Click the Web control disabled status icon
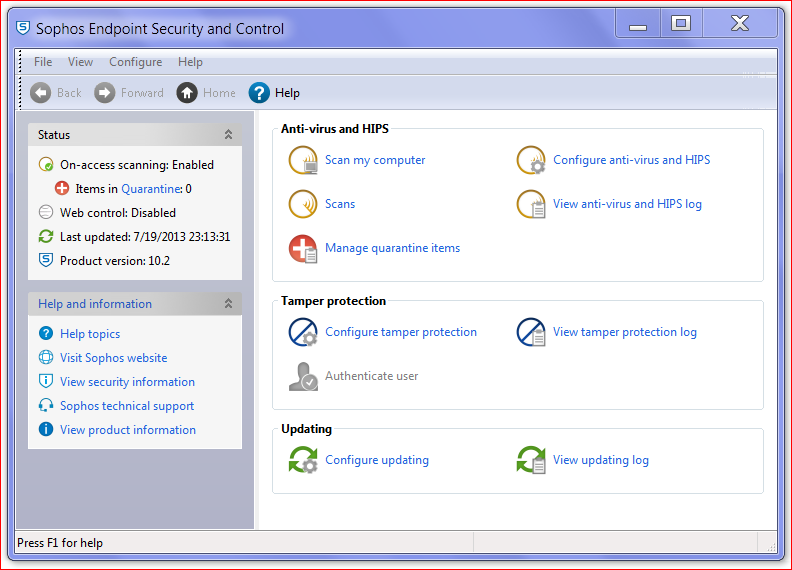The width and height of the screenshot is (792, 570). coord(46,212)
